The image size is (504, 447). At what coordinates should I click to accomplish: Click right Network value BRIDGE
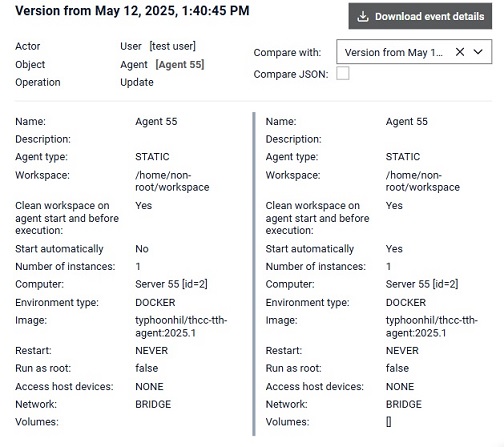pyautogui.click(x=404, y=404)
